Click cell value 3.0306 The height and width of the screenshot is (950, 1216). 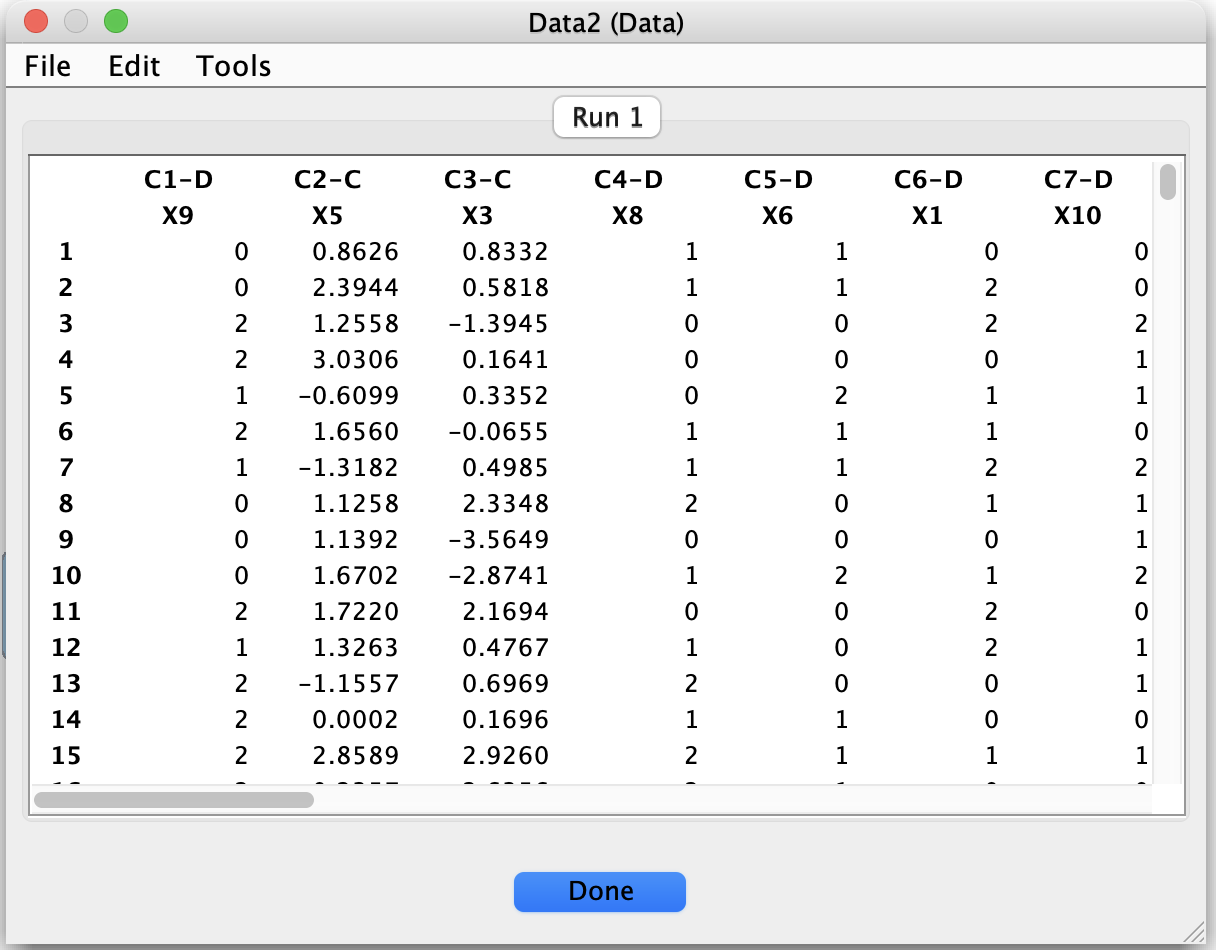(355, 360)
